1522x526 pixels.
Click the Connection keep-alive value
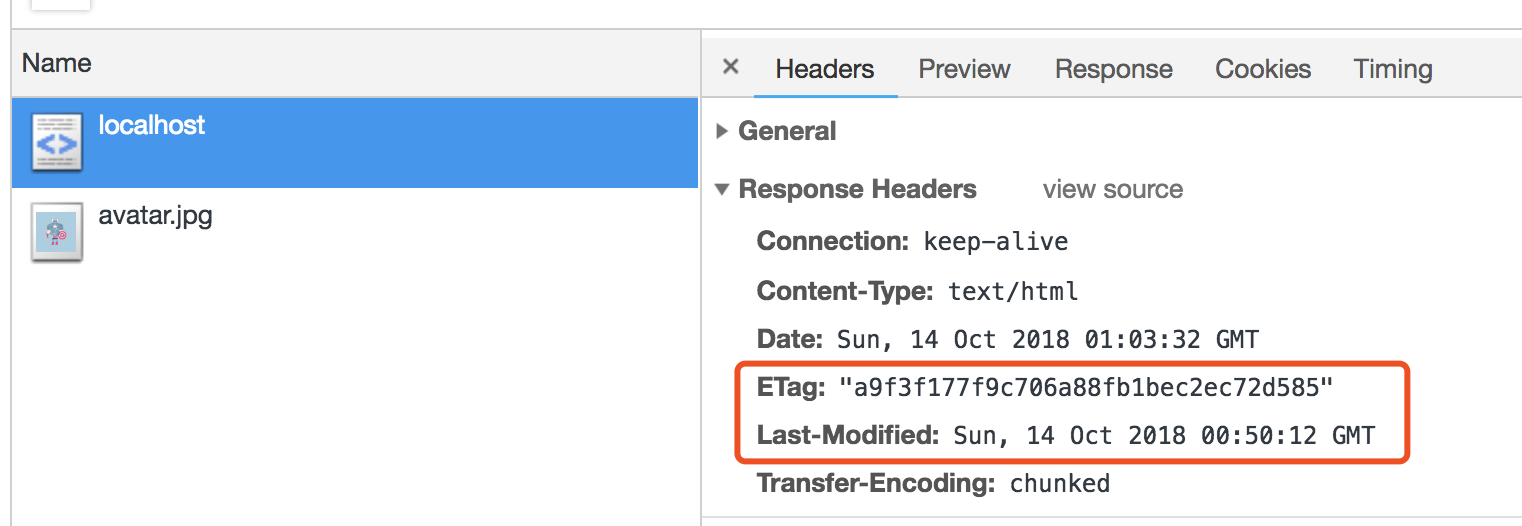pos(996,242)
